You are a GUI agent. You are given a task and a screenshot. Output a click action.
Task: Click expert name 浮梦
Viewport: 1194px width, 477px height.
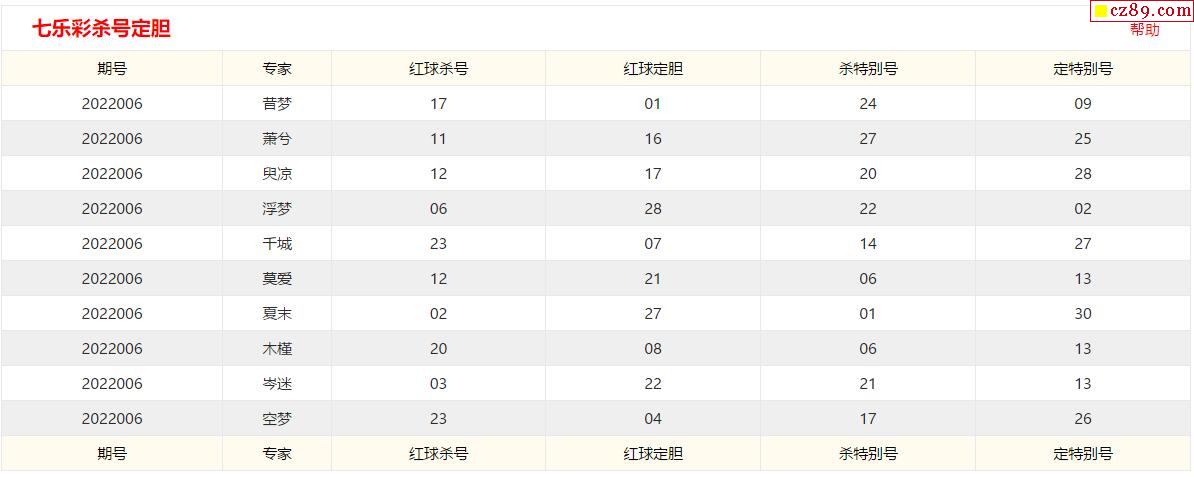pyautogui.click(x=277, y=209)
